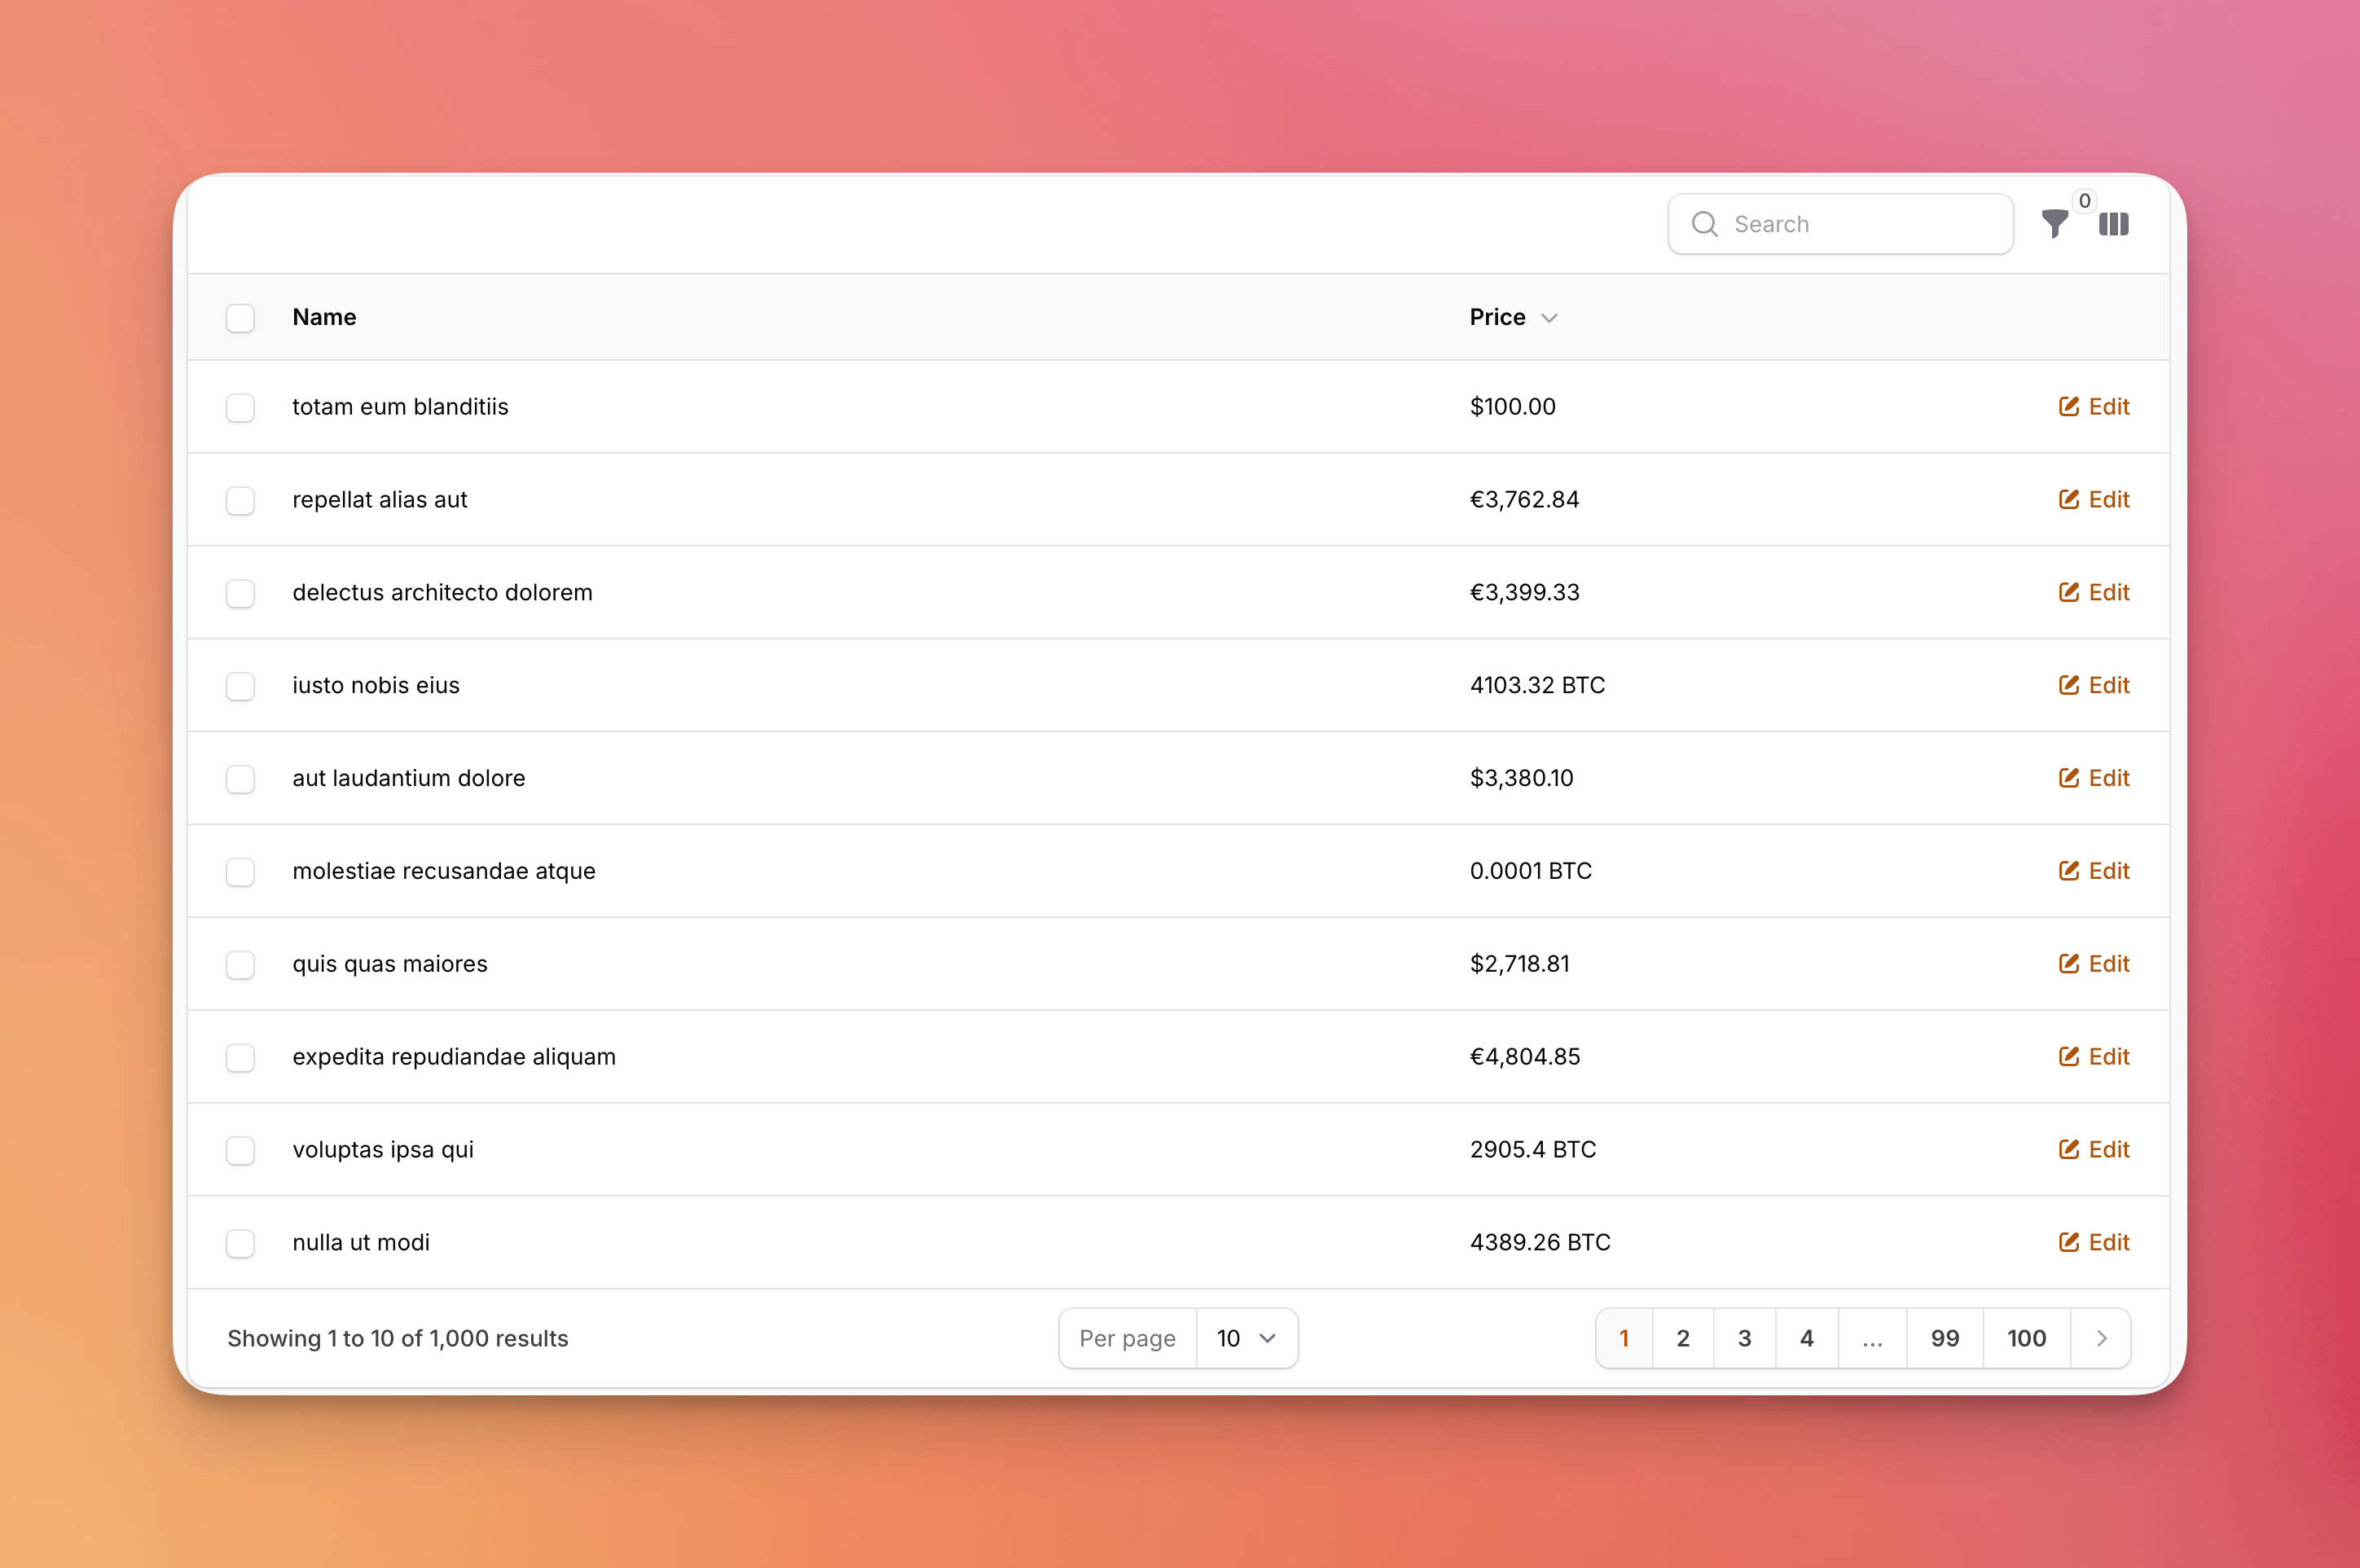Click the zero badge above the filter icon
Image resolution: width=2360 pixels, height=1568 pixels.
click(x=2083, y=200)
